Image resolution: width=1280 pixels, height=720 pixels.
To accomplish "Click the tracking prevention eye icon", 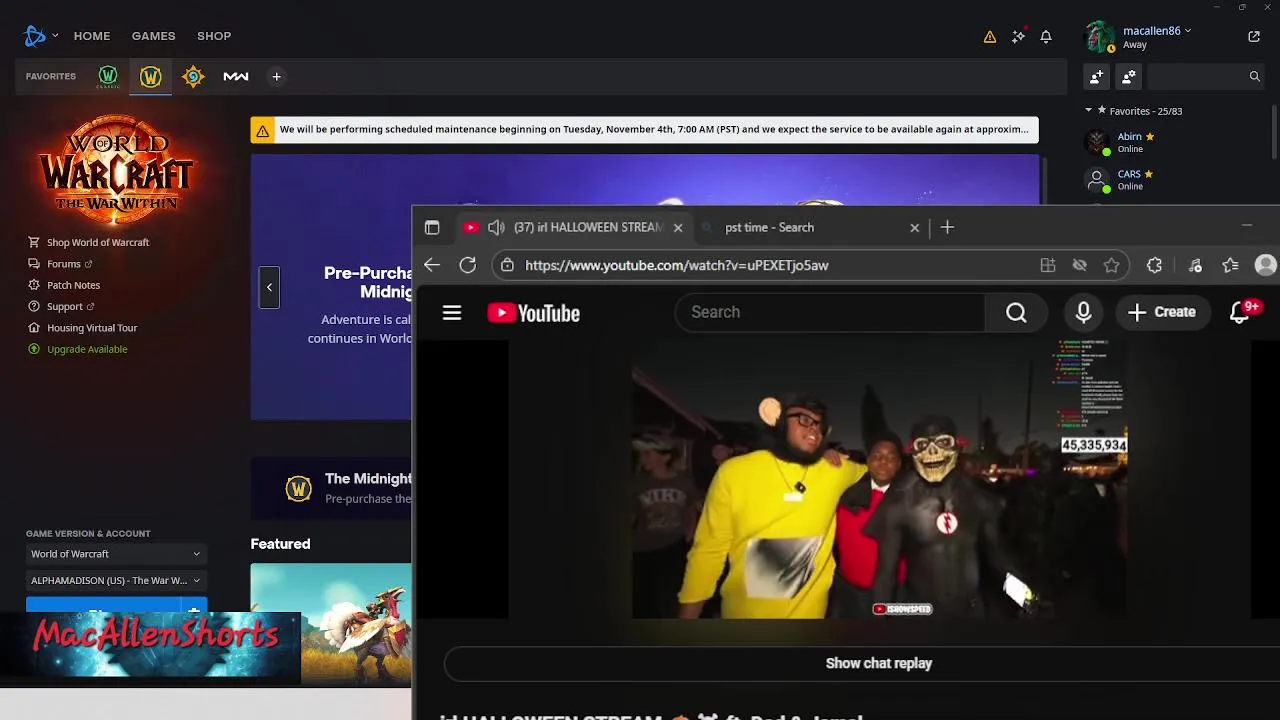I will pyautogui.click(x=1080, y=265).
